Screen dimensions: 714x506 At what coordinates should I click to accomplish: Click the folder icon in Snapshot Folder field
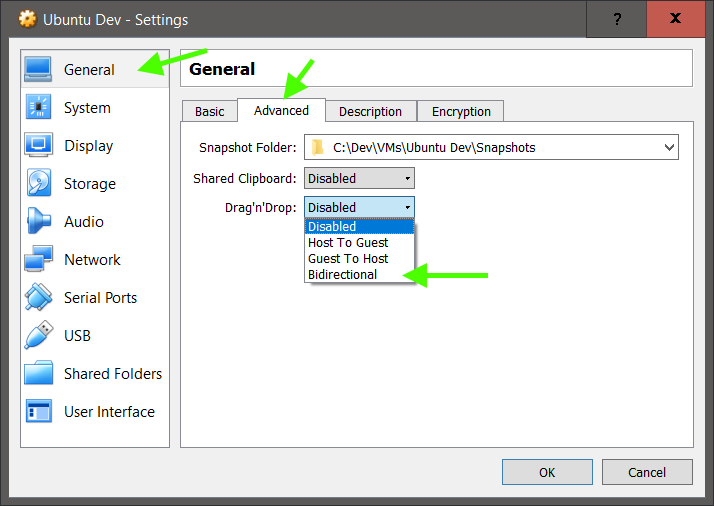(317, 147)
